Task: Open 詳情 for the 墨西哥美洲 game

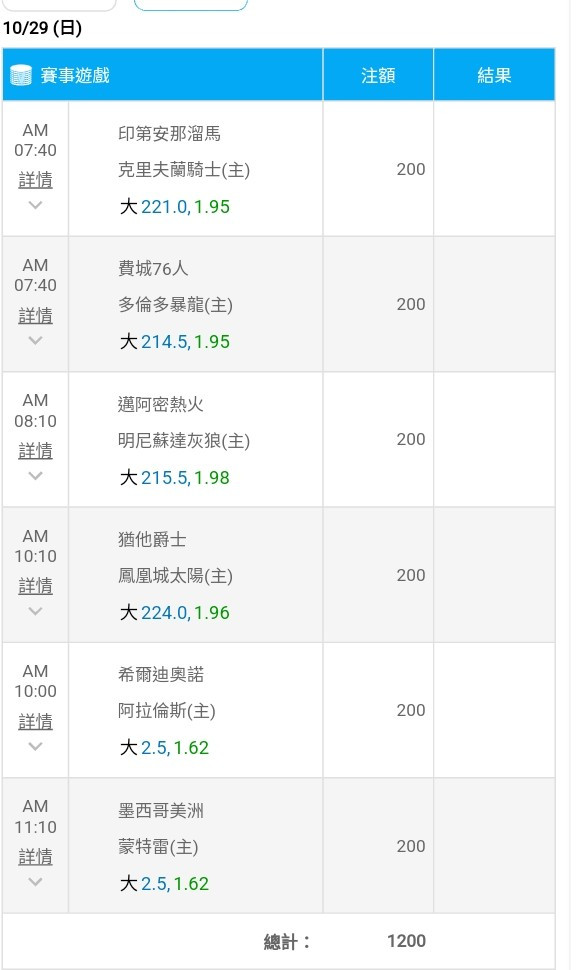Action: (x=35, y=857)
